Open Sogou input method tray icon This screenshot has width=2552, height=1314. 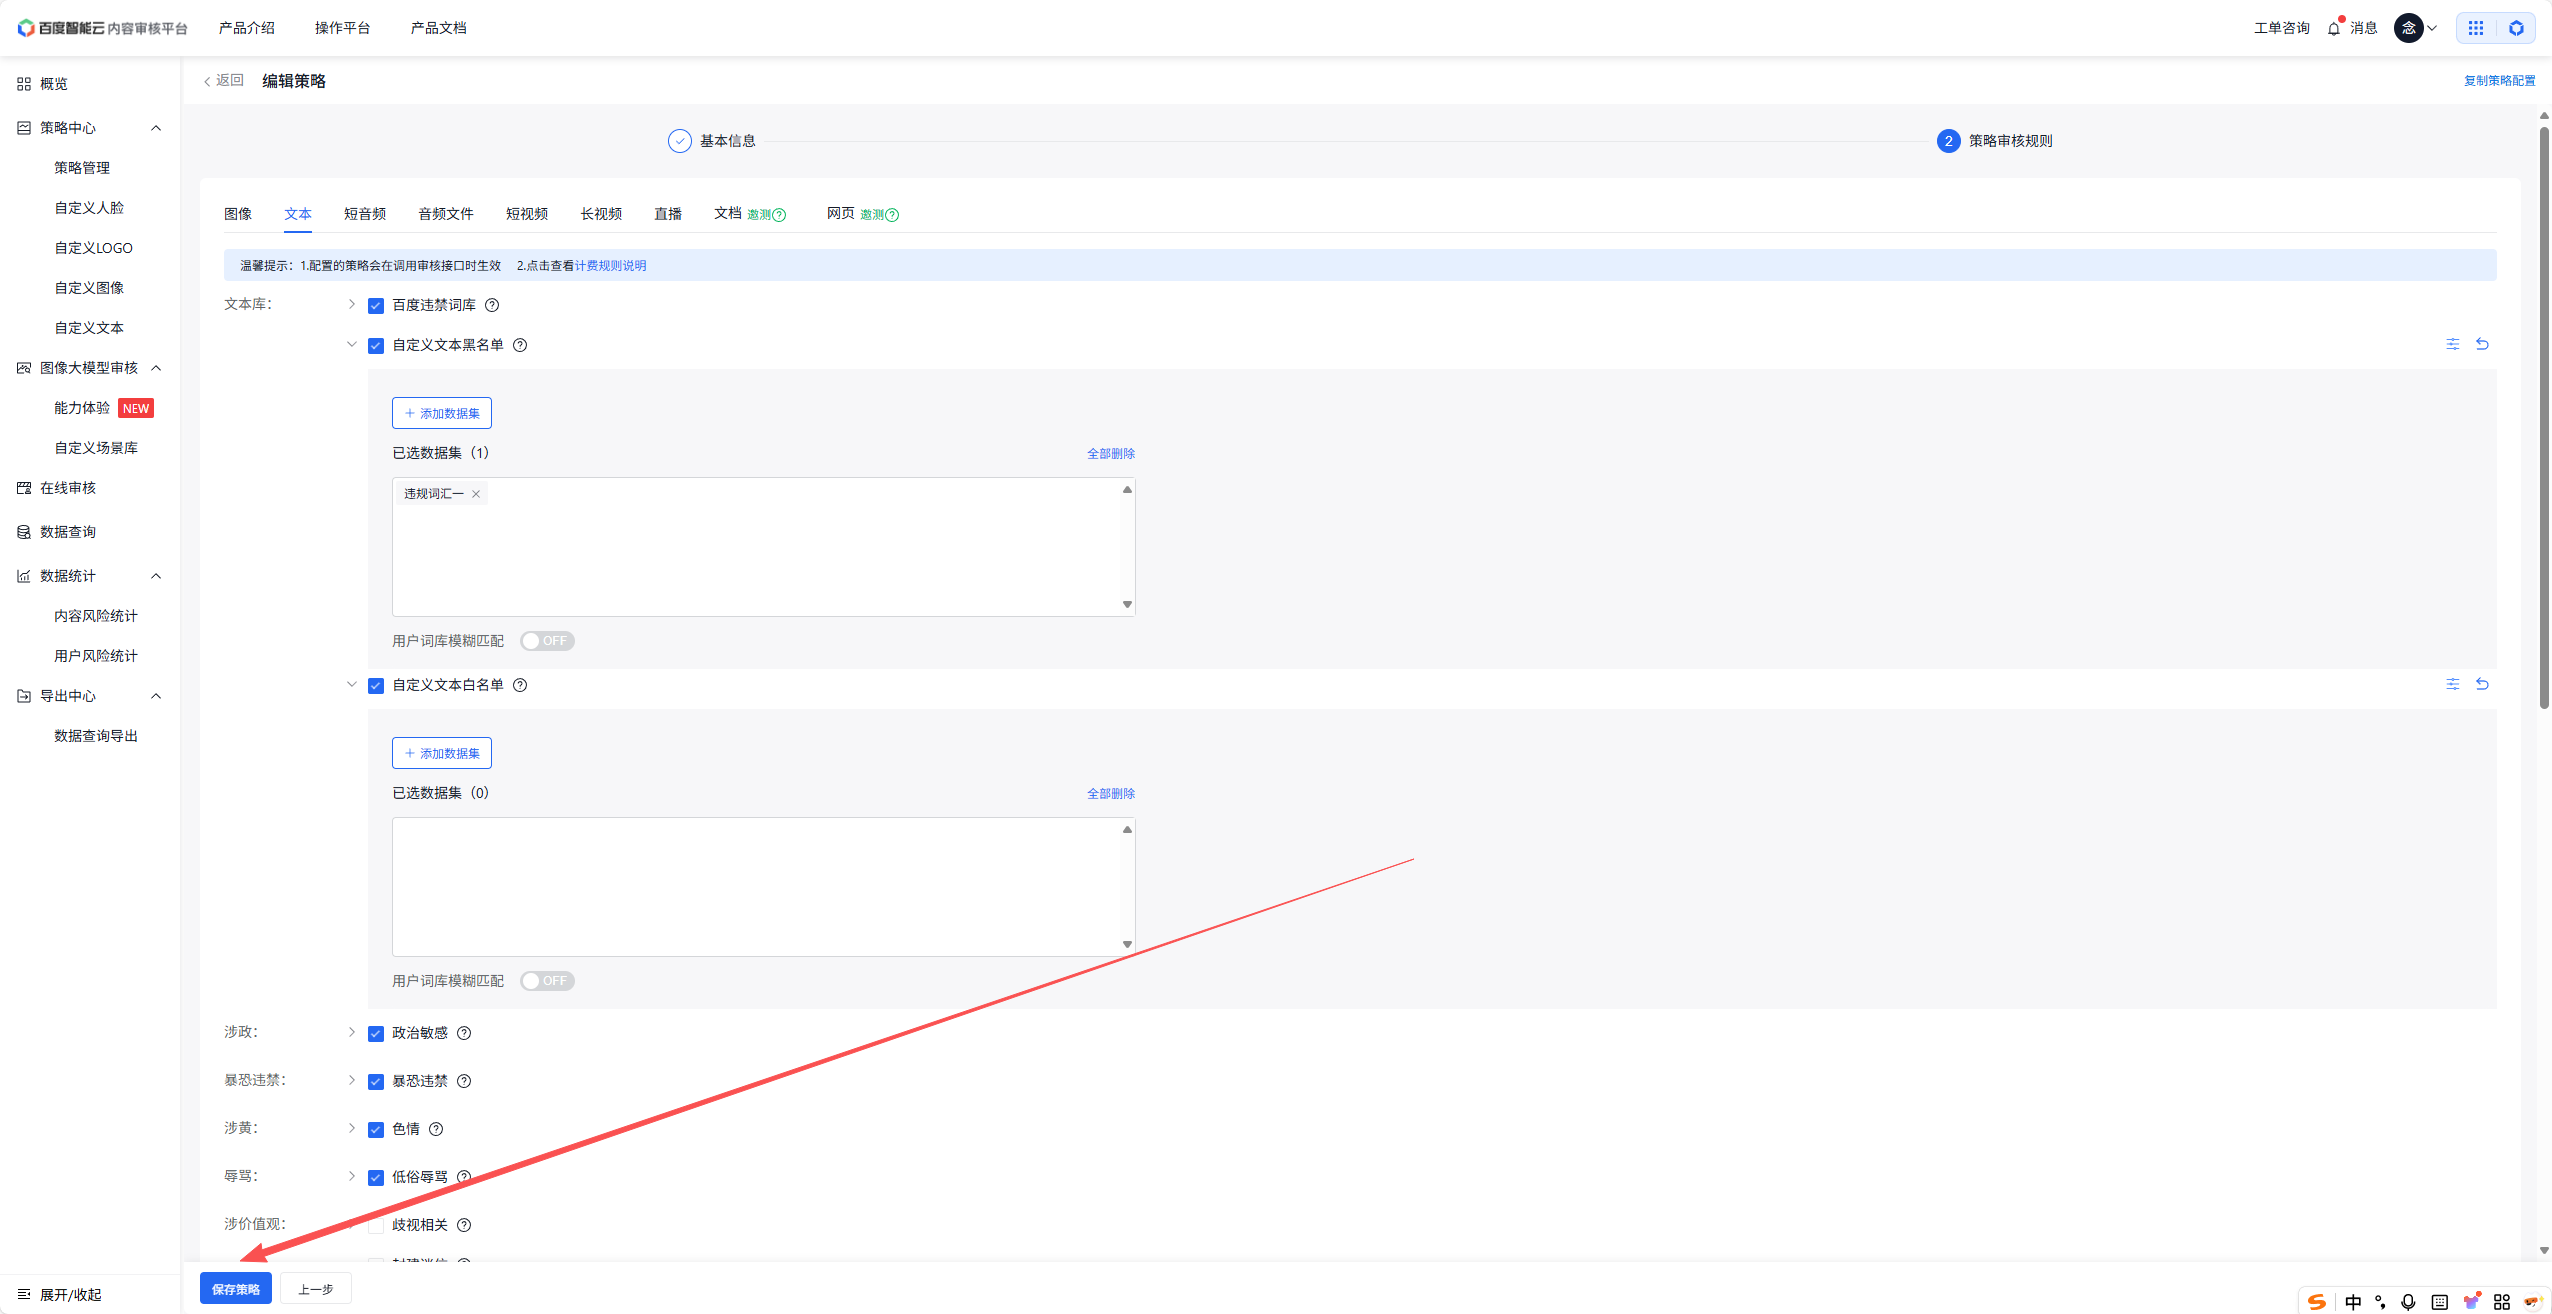[x=2316, y=1301]
